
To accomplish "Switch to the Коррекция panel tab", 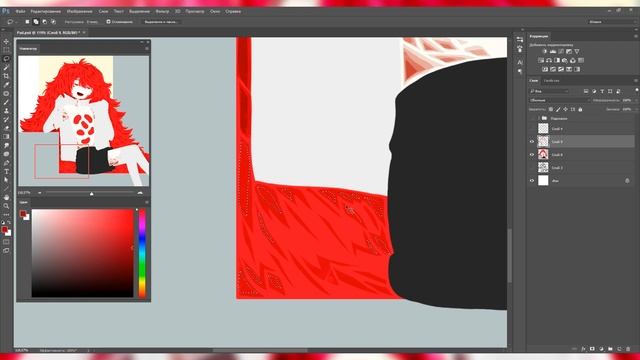I will click(x=539, y=36).
